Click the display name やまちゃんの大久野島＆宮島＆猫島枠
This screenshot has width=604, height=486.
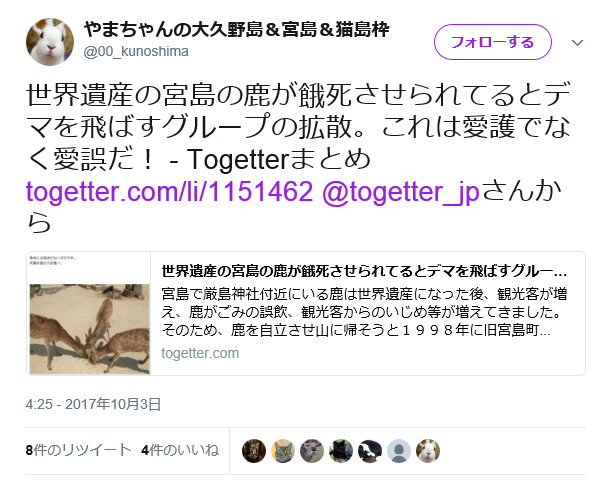pos(237,29)
